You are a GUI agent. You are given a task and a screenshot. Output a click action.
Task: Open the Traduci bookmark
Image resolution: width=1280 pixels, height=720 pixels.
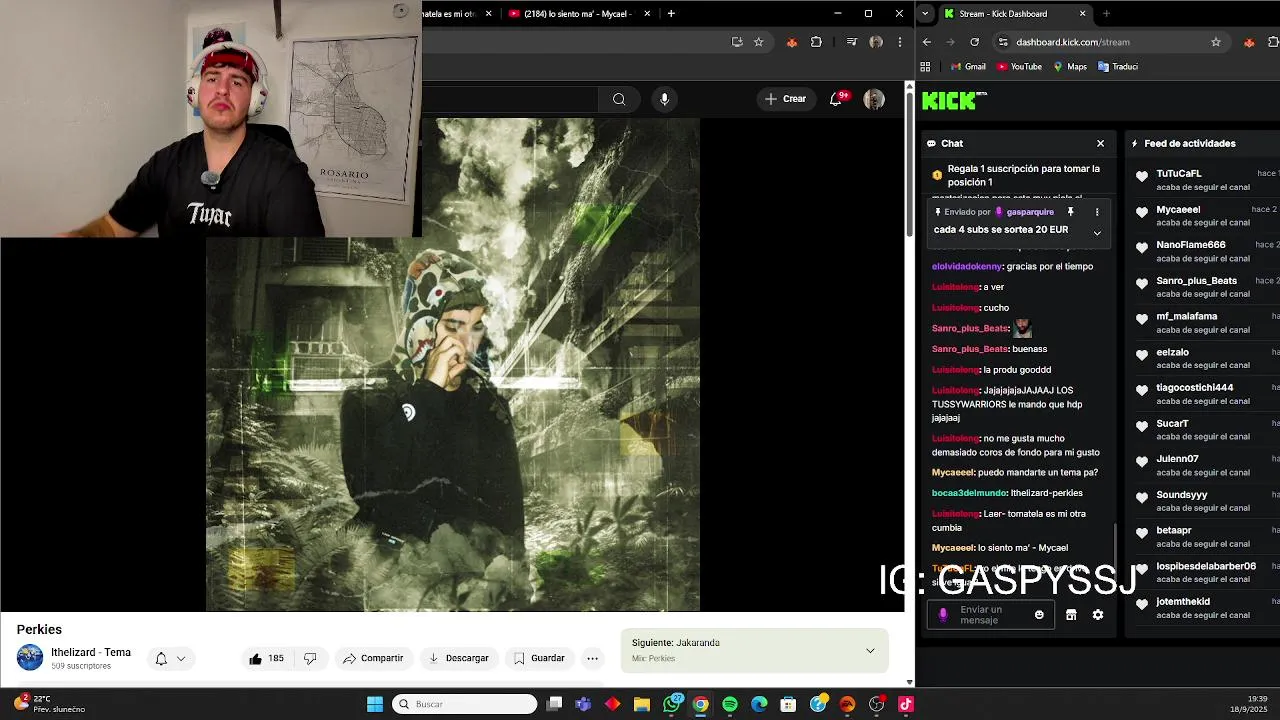coord(1118,67)
